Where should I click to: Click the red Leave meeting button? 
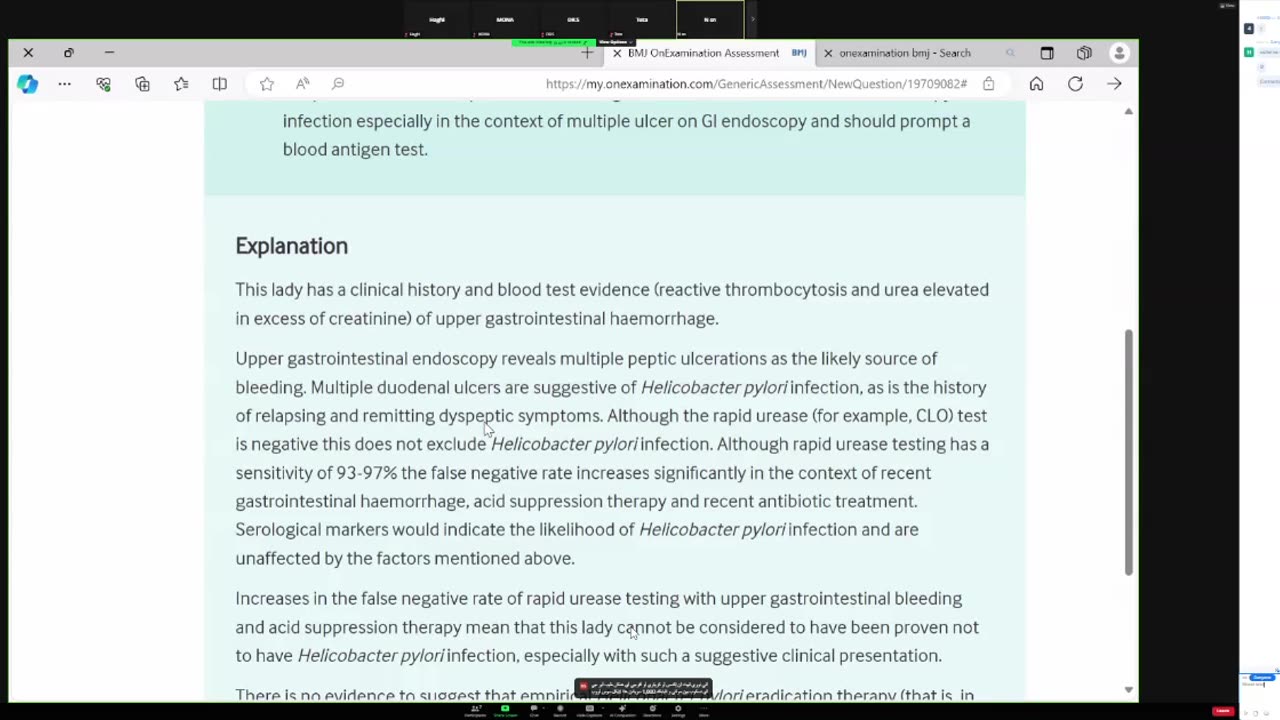pos(1223,711)
